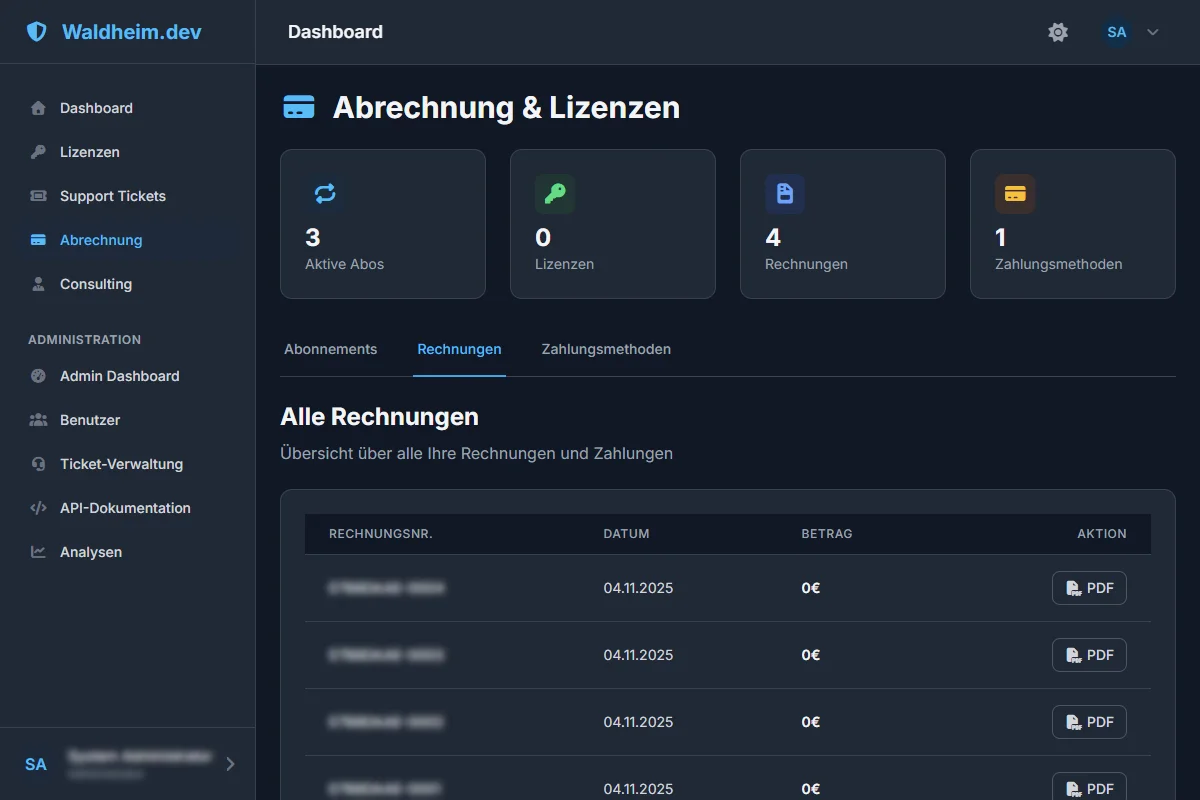Click the Waldheim.dev shield logo icon
Screen dimensions: 1200x800
click(x=37, y=32)
